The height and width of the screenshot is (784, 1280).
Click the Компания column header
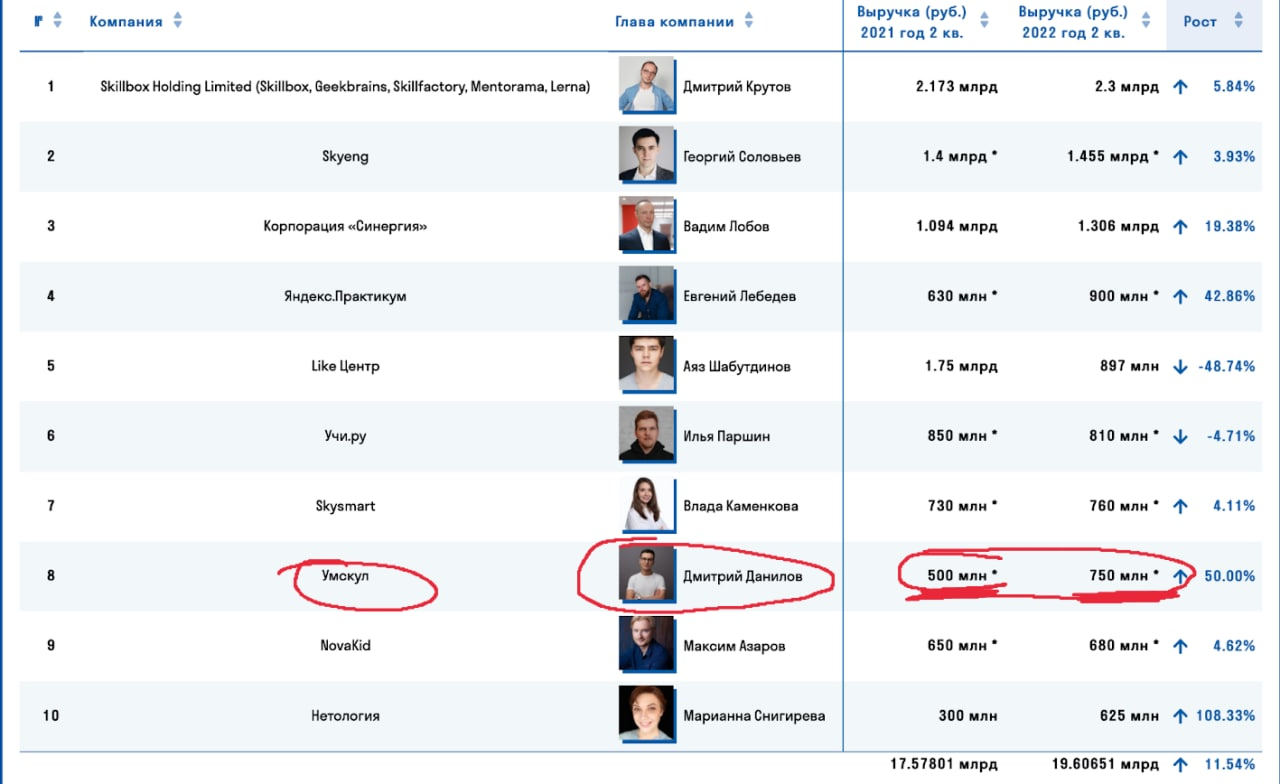[x=126, y=21]
